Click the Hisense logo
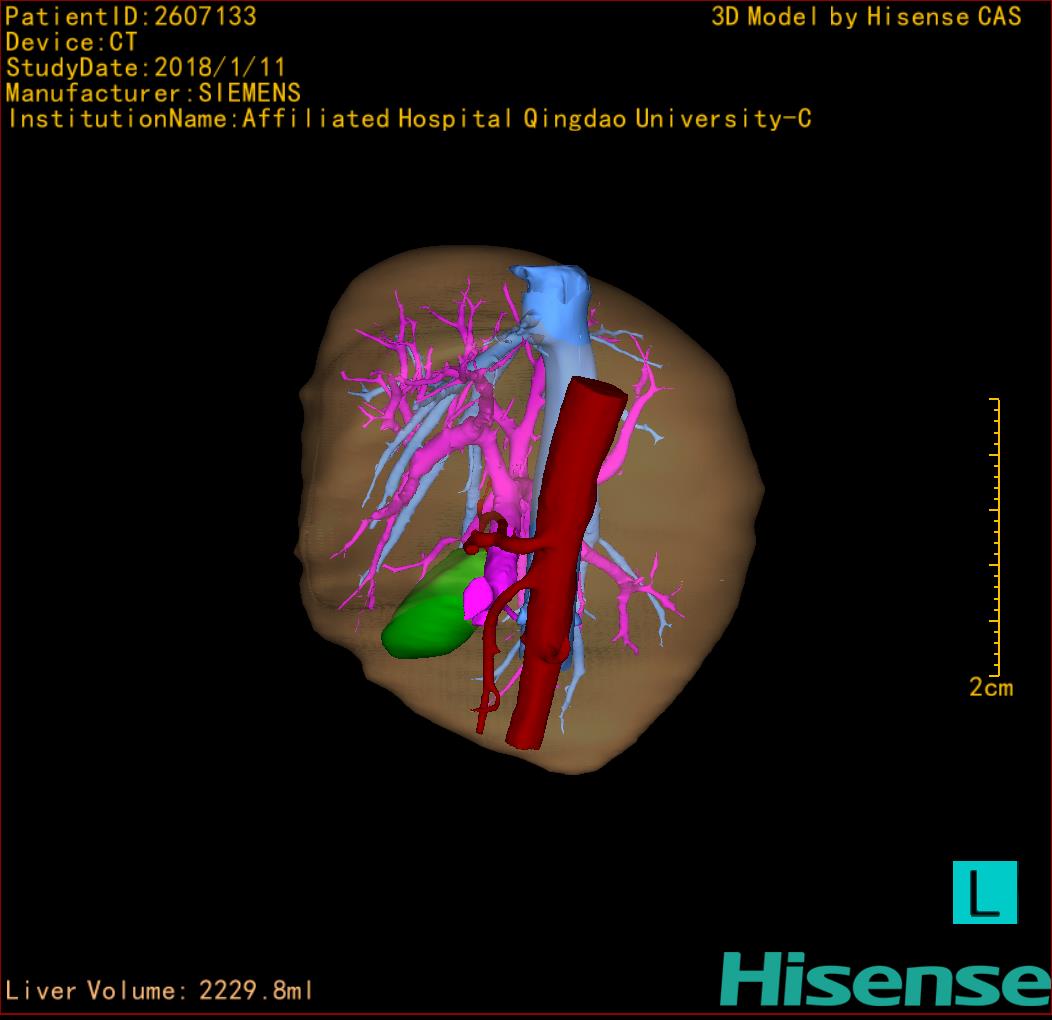The width and height of the screenshot is (1052, 1020). coord(886,980)
